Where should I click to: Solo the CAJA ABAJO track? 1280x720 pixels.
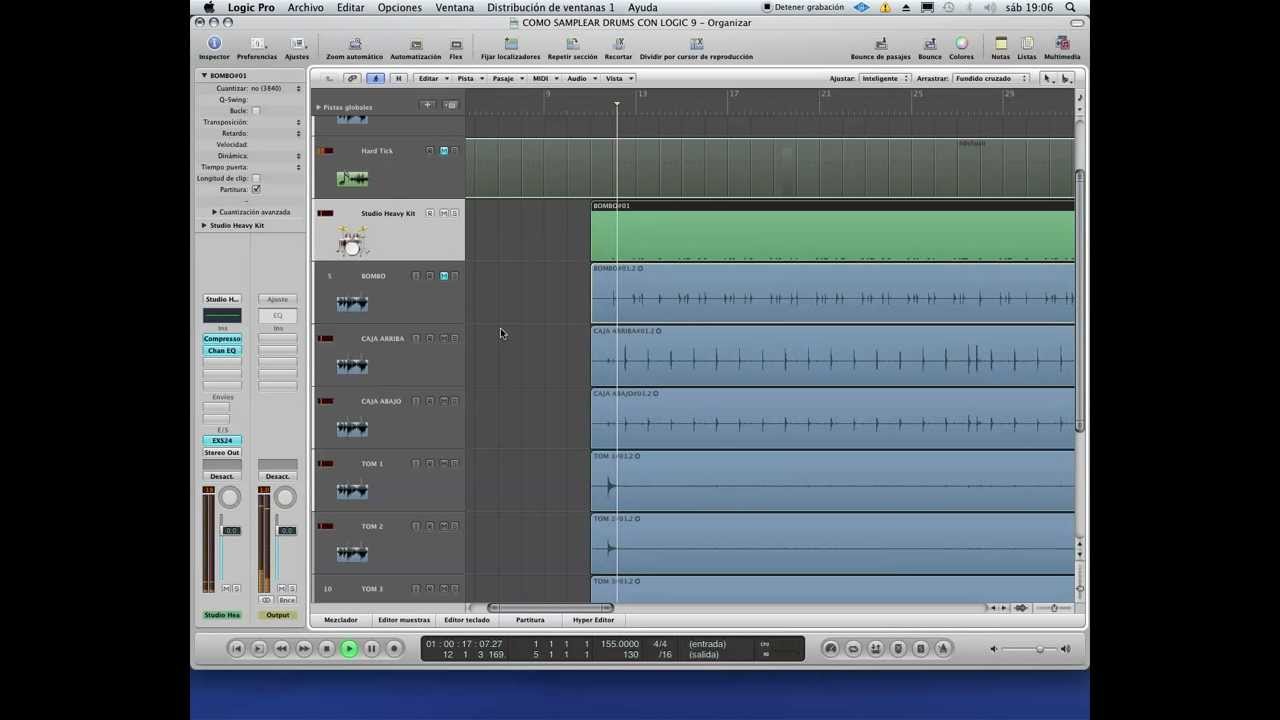tap(454, 401)
